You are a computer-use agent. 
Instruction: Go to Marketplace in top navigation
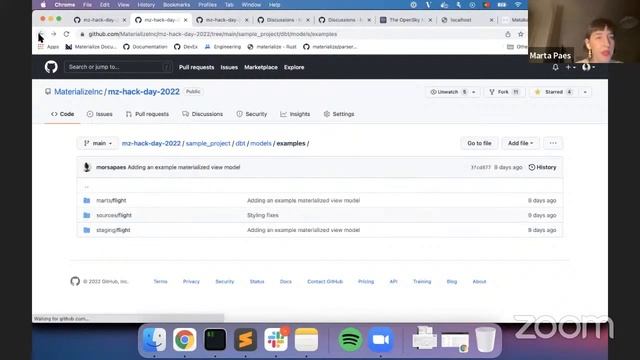coord(261,67)
